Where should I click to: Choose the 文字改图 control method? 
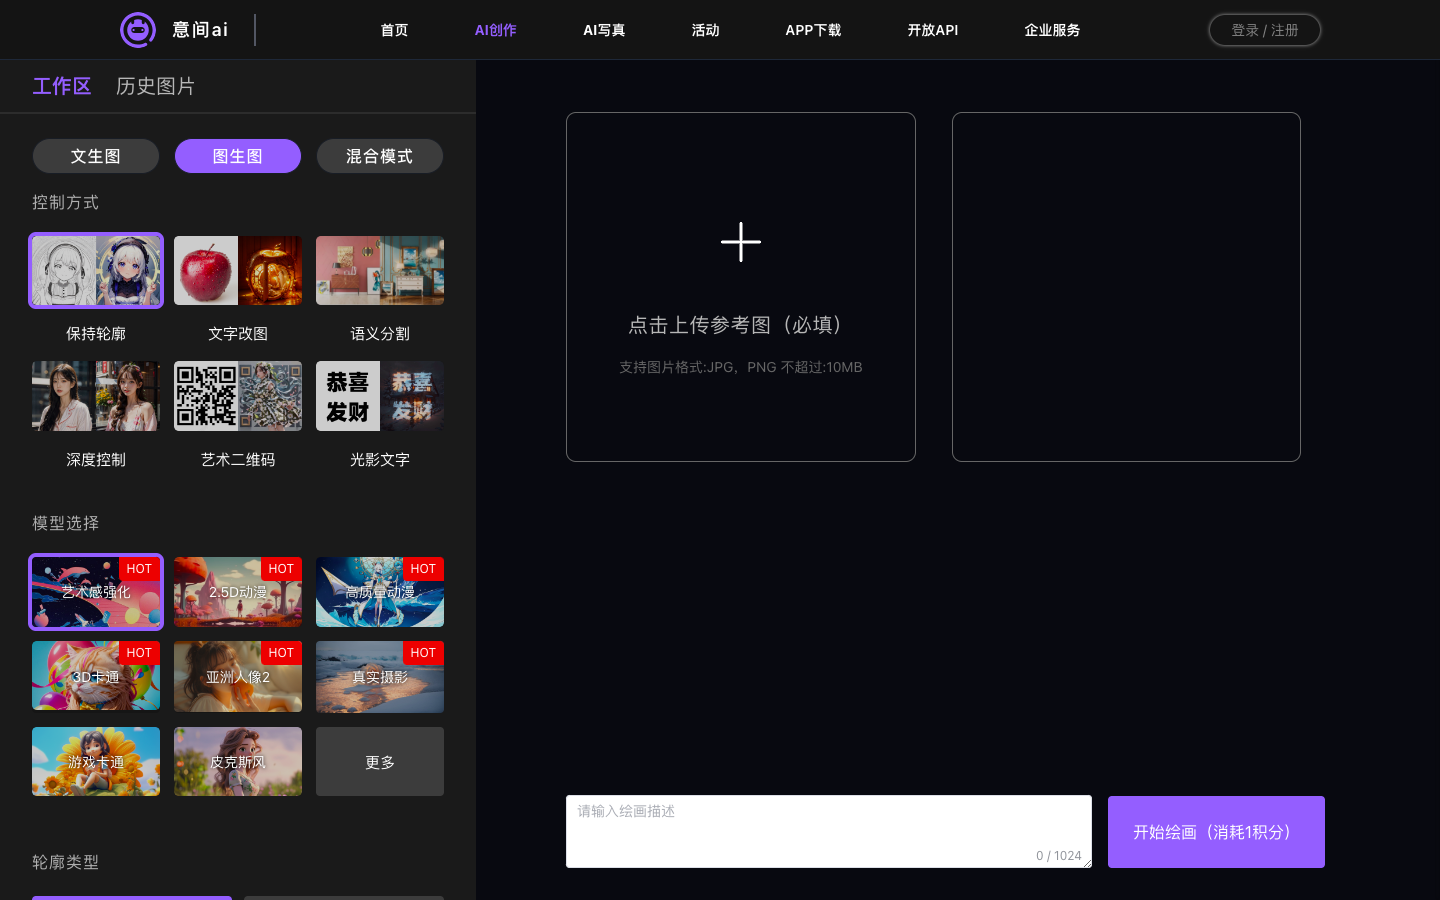click(237, 270)
